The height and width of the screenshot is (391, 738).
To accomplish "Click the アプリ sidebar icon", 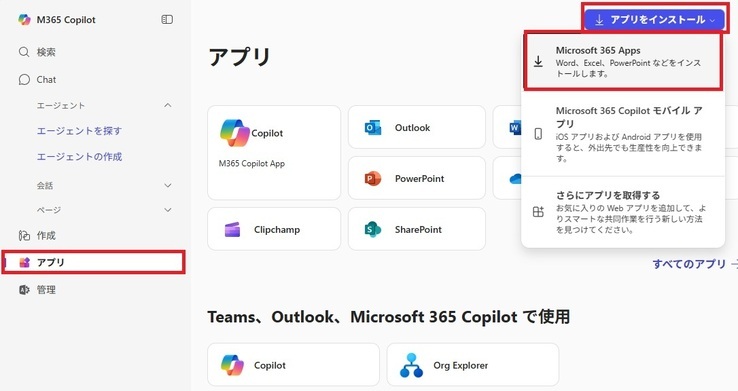I will [24, 263].
